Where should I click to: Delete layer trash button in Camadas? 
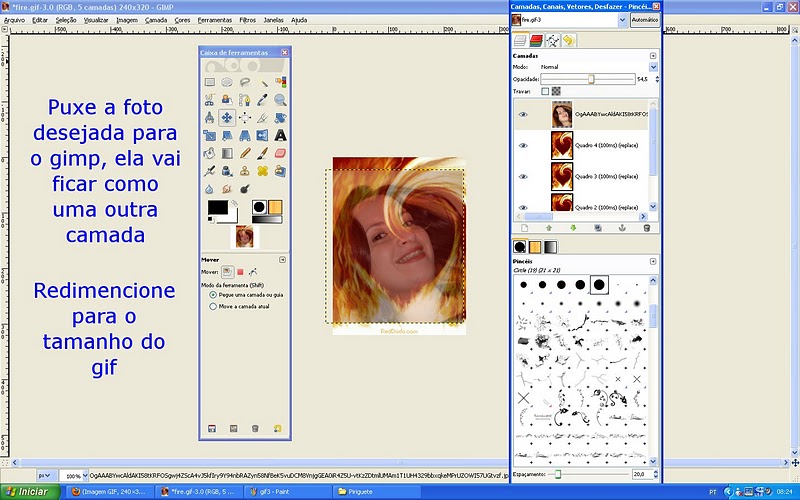click(x=646, y=228)
